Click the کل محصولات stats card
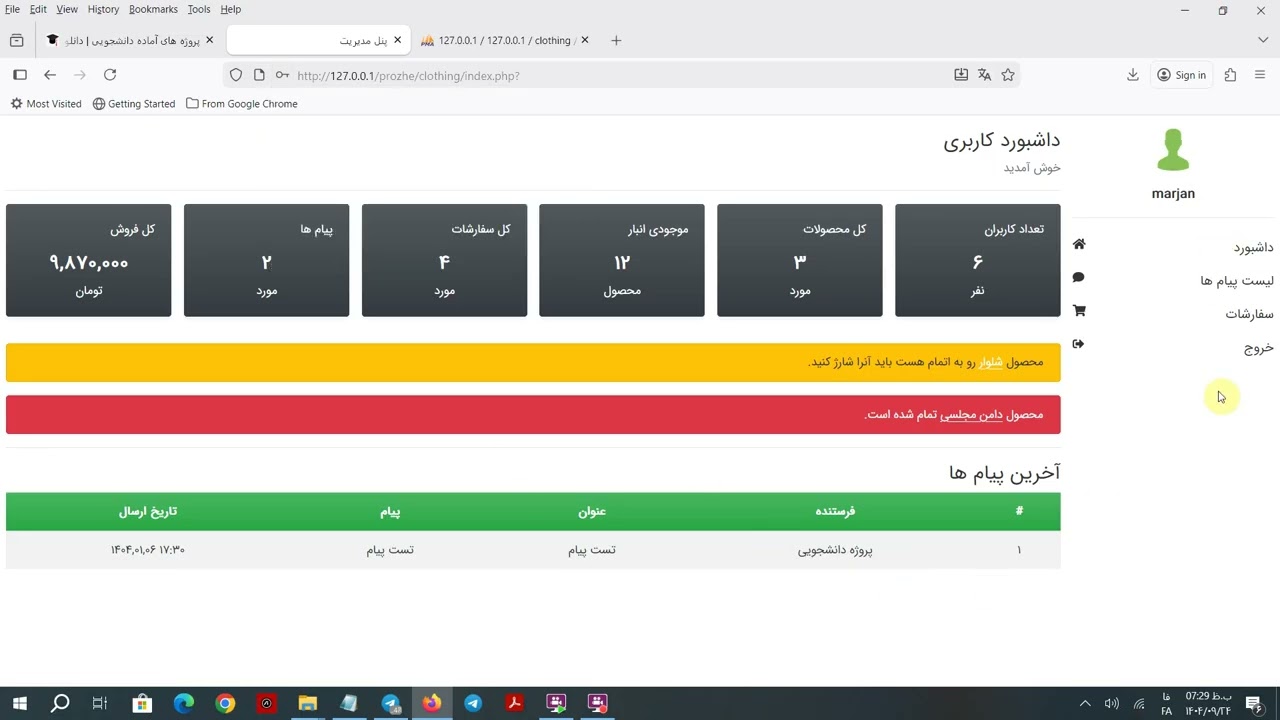The height and width of the screenshot is (720, 1280). (800, 260)
